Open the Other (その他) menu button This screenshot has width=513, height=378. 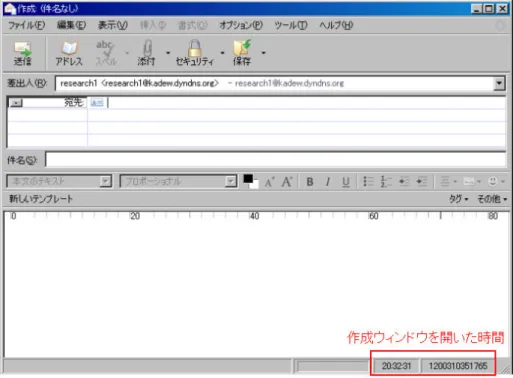pyautogui.click(x=492, y=199)
